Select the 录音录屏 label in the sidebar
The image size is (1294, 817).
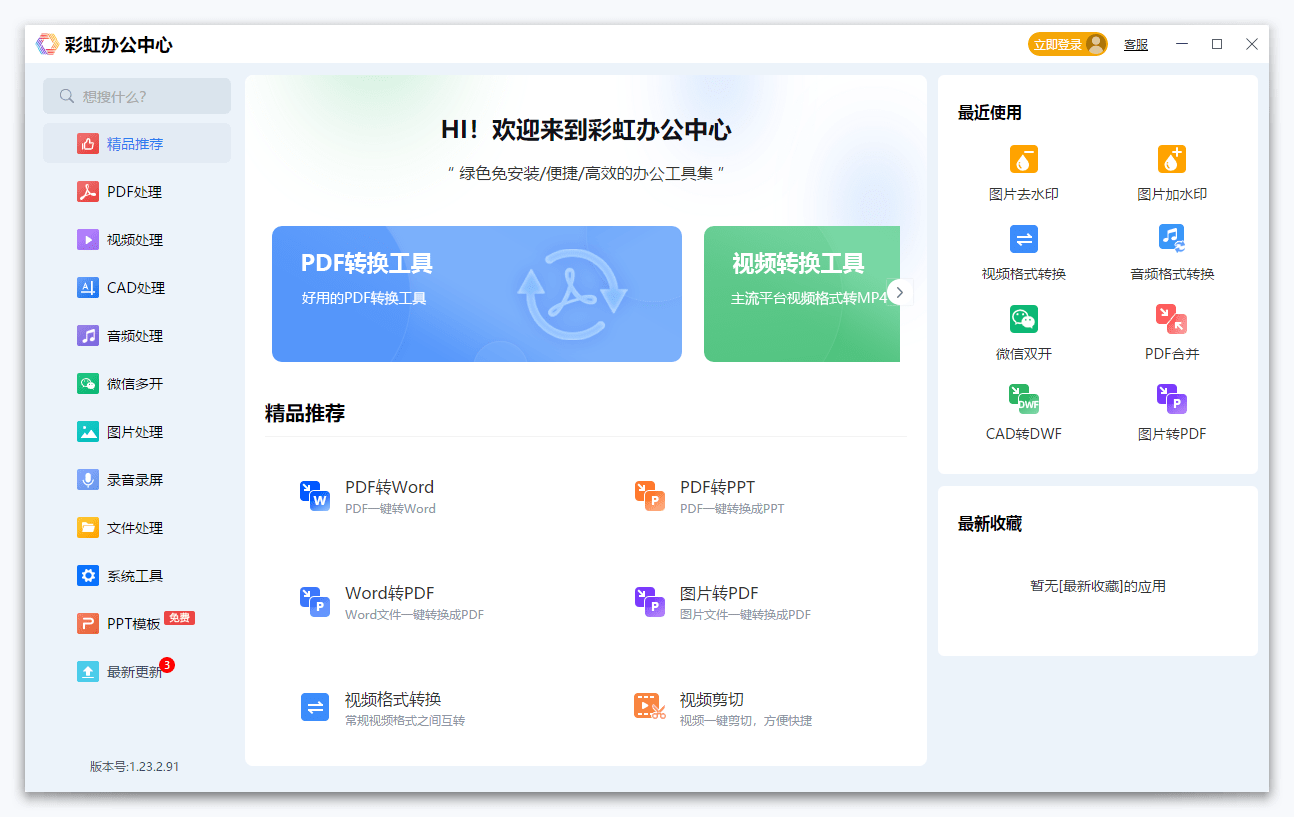[x=135, y=480]
